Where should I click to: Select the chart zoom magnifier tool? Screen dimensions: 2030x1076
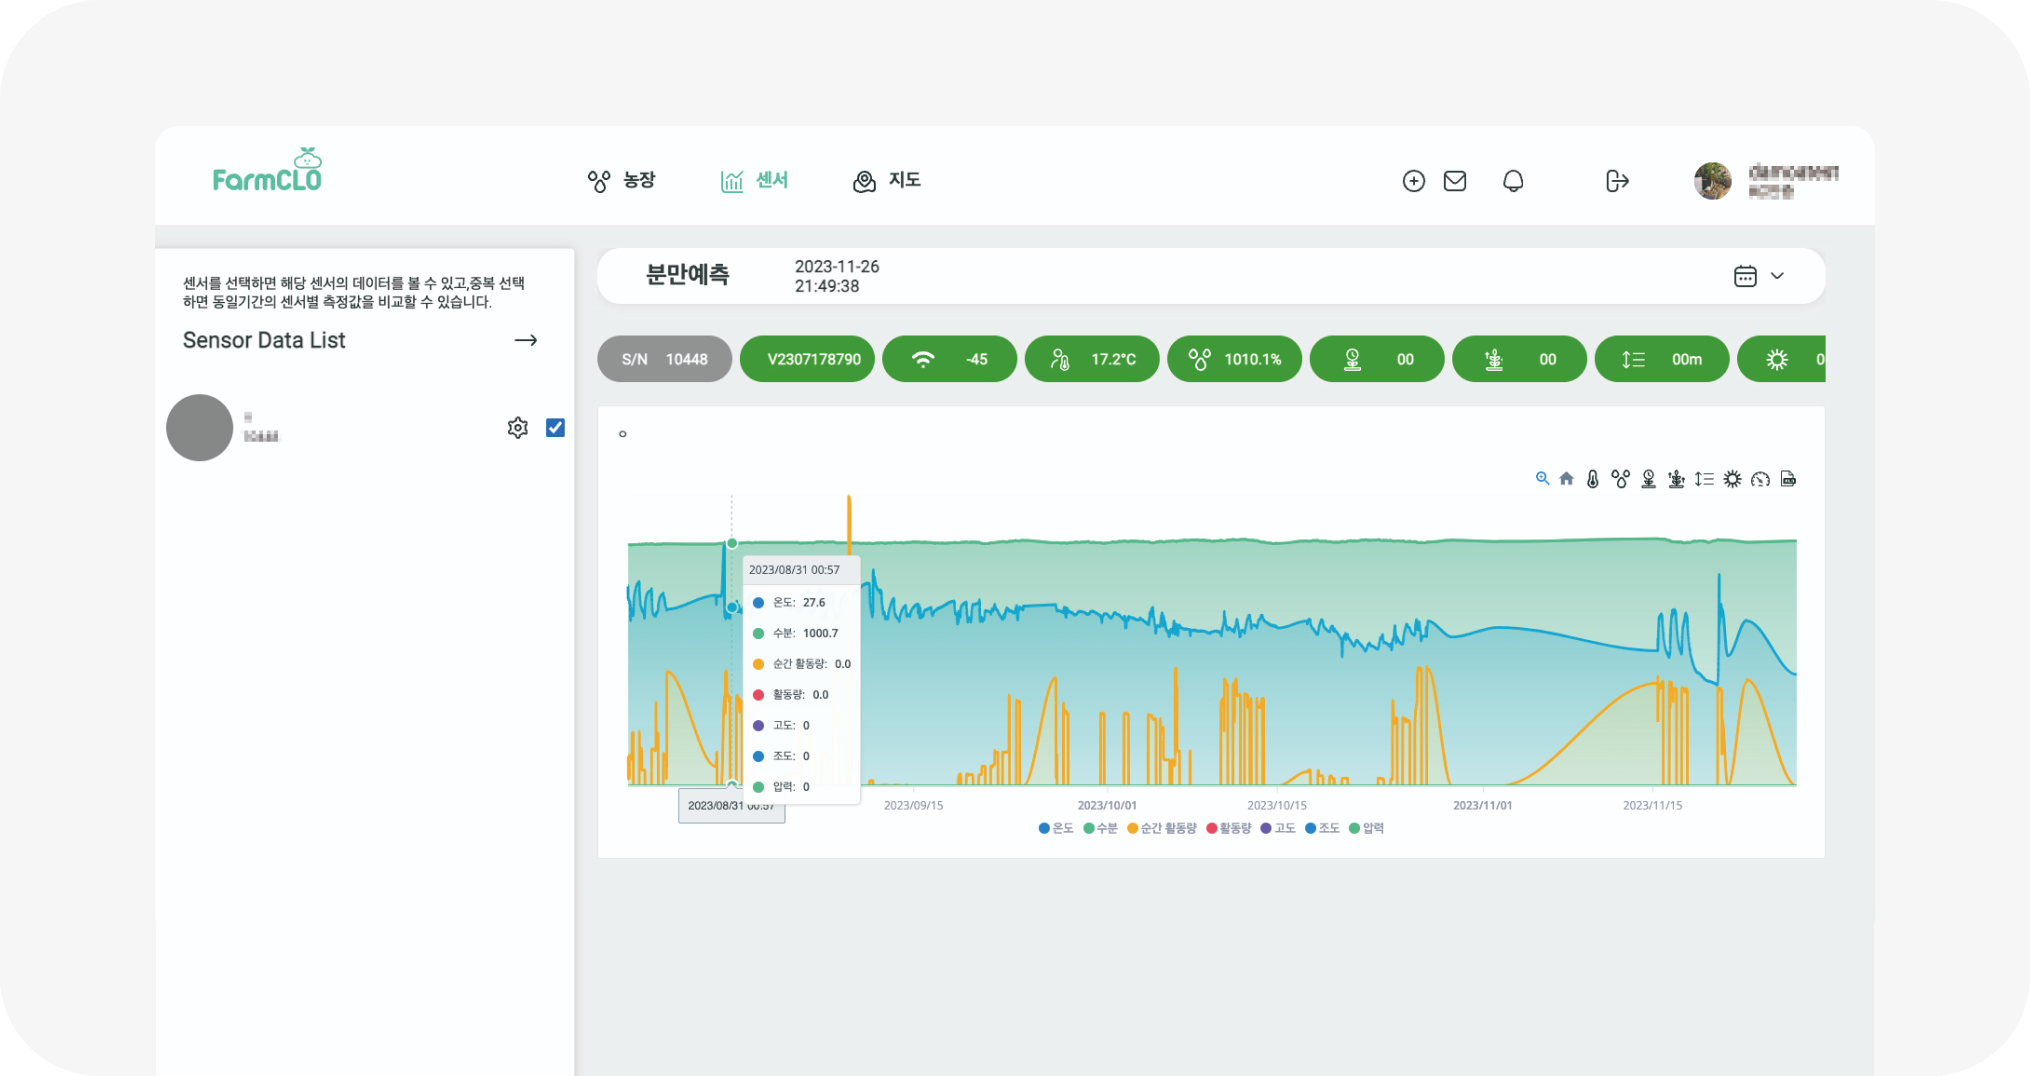1542,479
